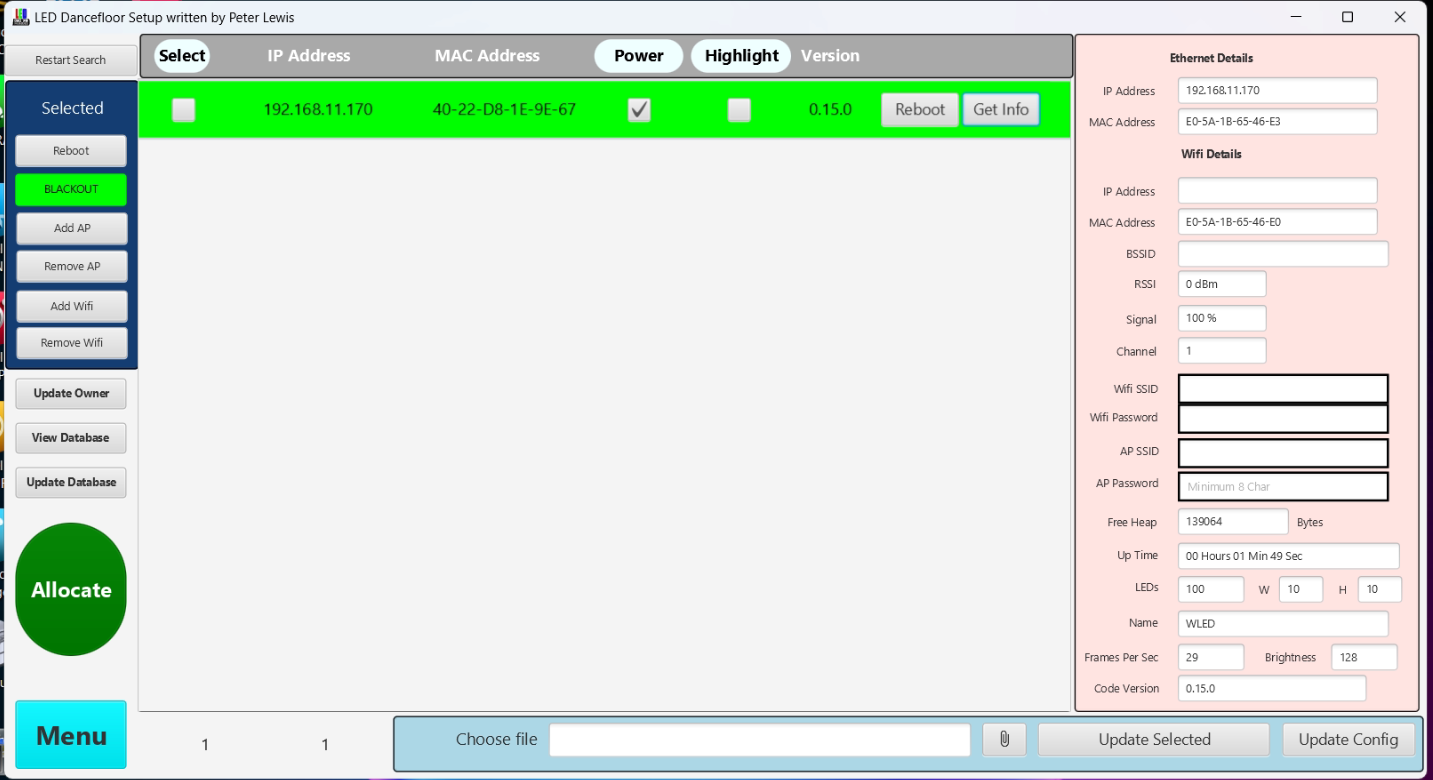Focus the Wifi SSID field
Screen dimensions: 1433x780
[1283, 389]
